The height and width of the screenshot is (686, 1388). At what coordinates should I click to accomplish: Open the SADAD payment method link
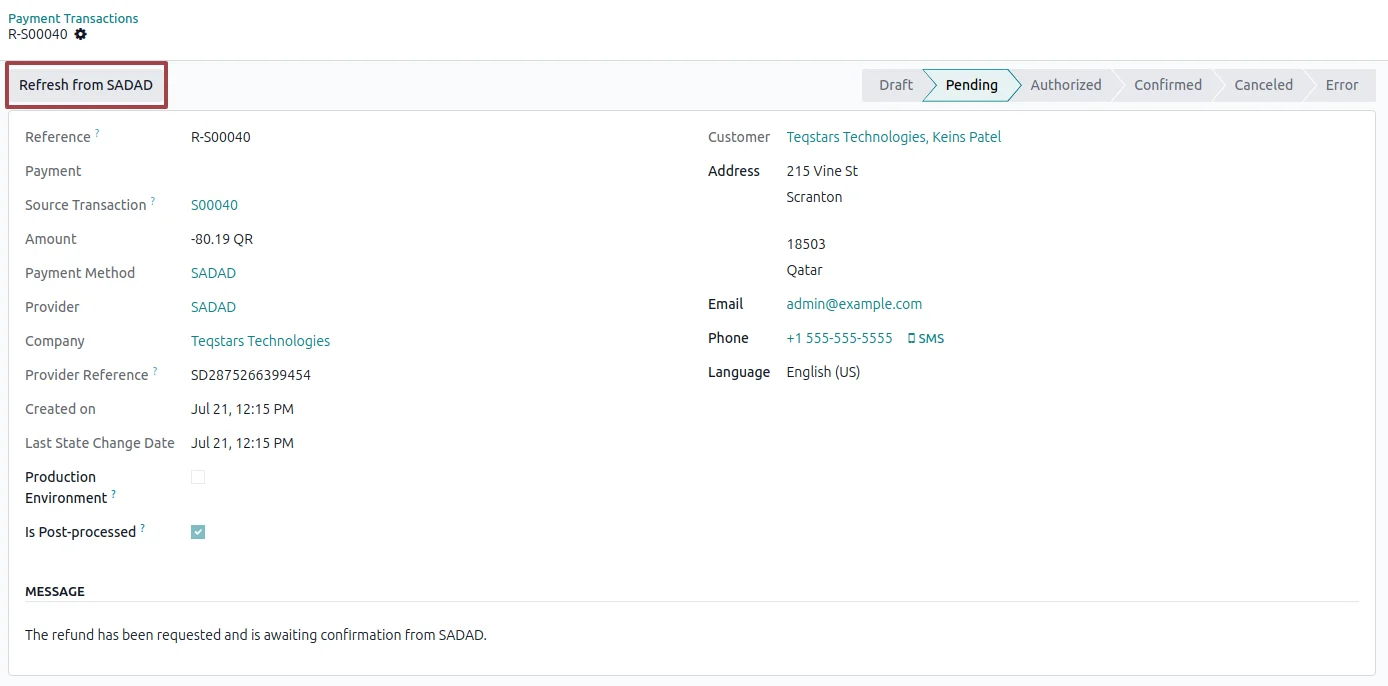click(213, 273)
